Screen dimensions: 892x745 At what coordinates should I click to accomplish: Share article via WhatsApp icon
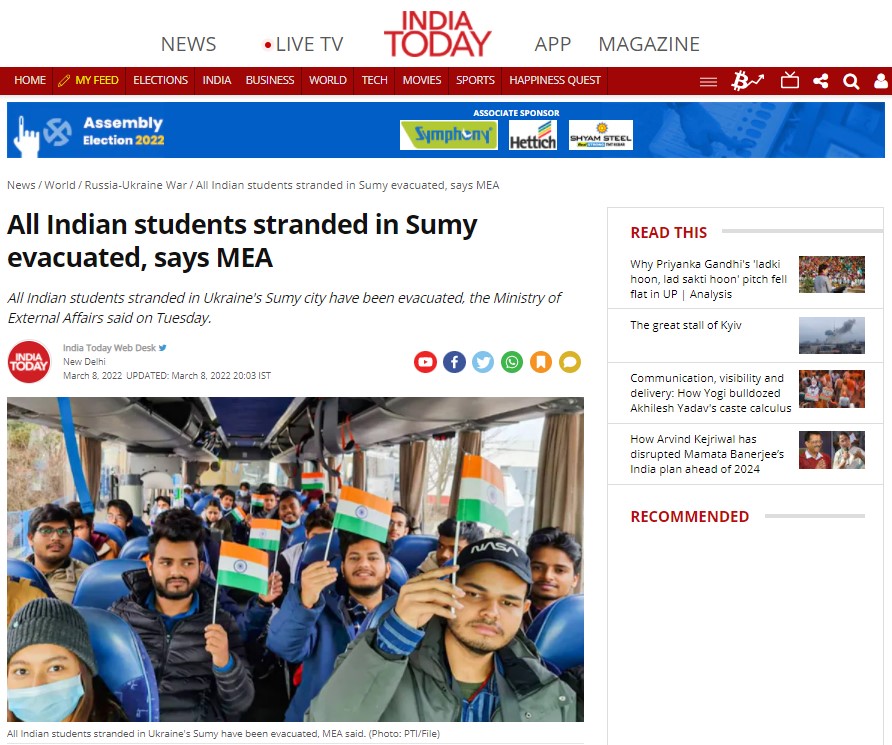click(512, 362)
